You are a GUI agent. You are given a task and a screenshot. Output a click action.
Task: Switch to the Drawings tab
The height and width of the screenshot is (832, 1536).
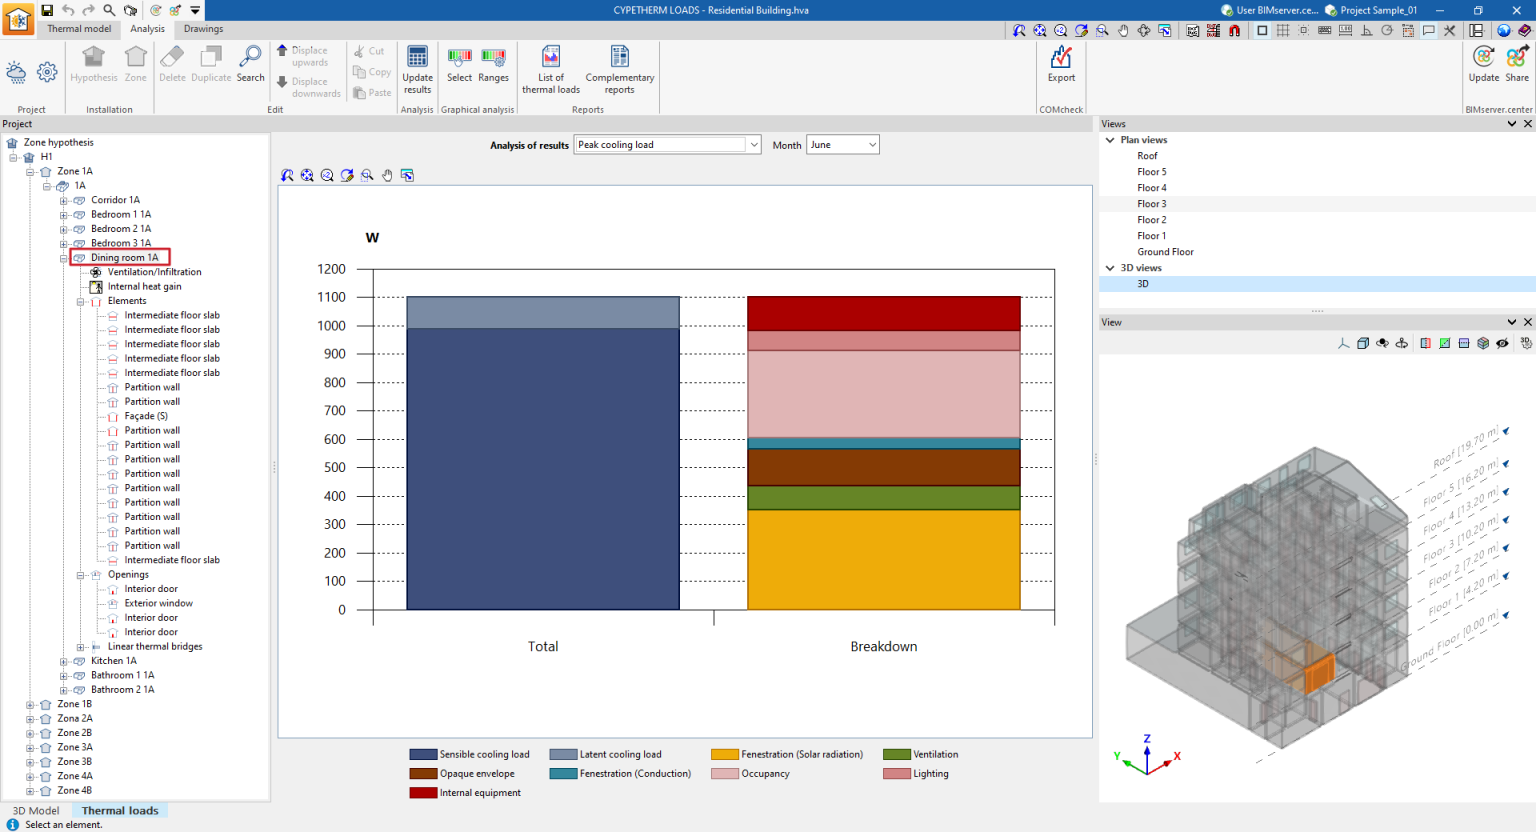point(203,29)
